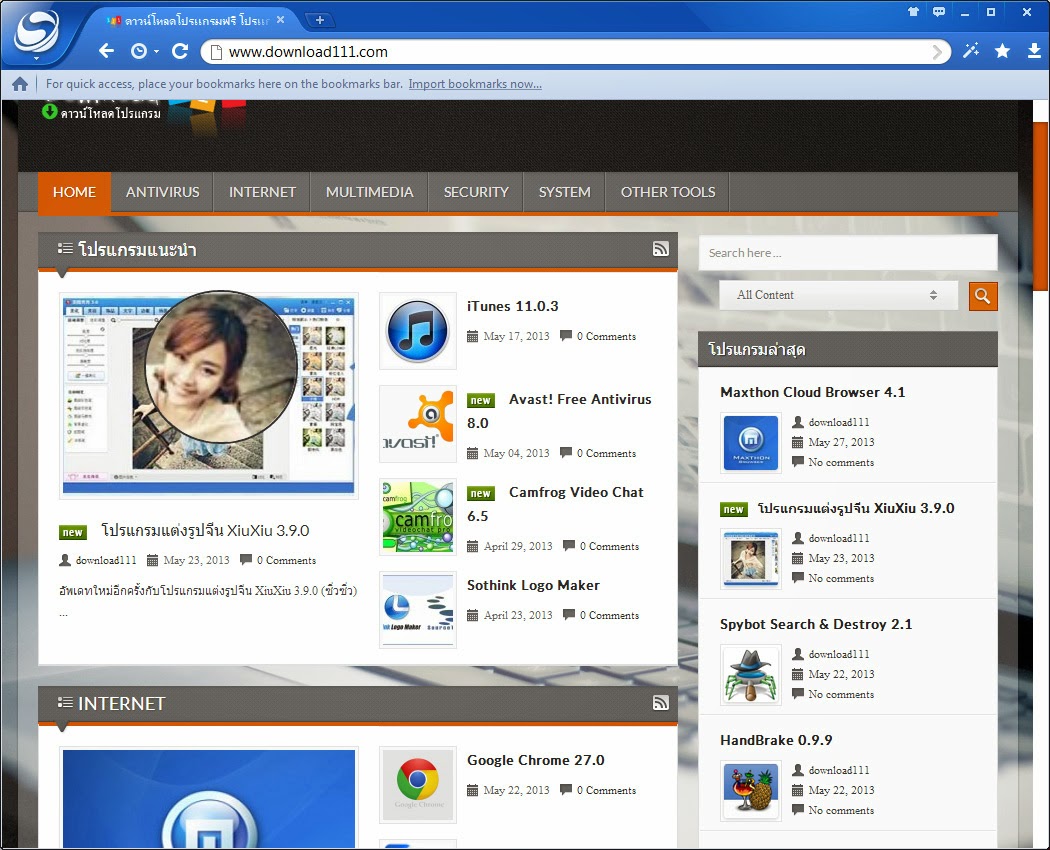Click the home icon on bookmarks bar
The image size is (1050, 850).
(x=20, y=84)
